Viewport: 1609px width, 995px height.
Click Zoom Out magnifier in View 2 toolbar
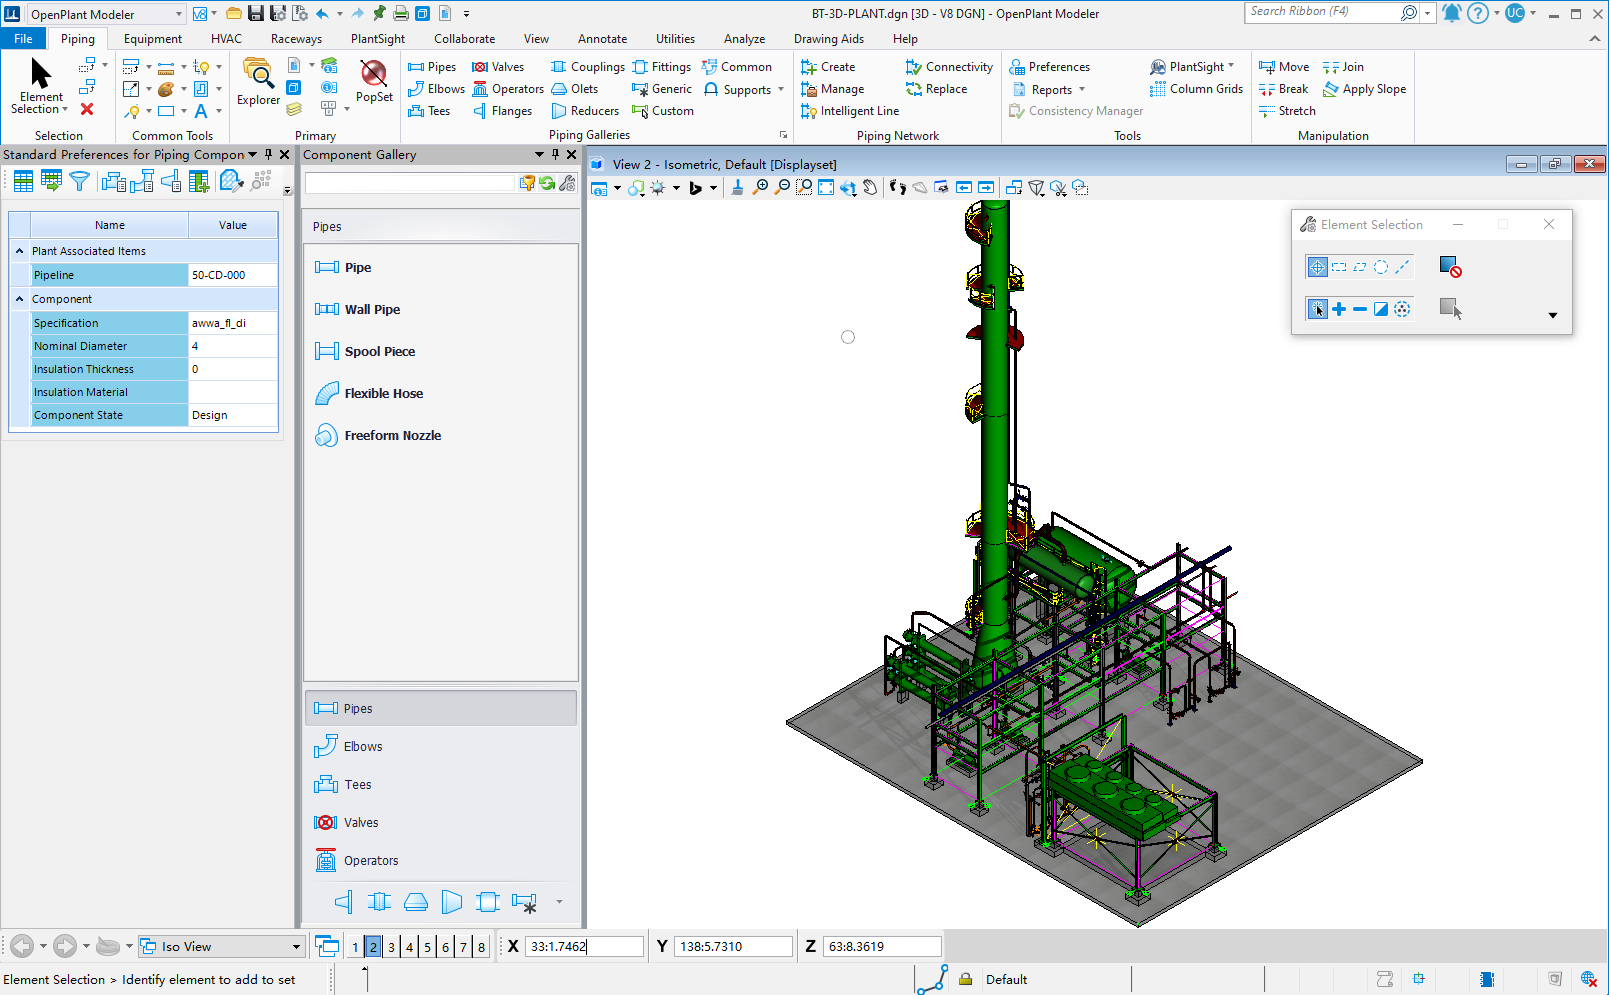(x=782, y=187)
